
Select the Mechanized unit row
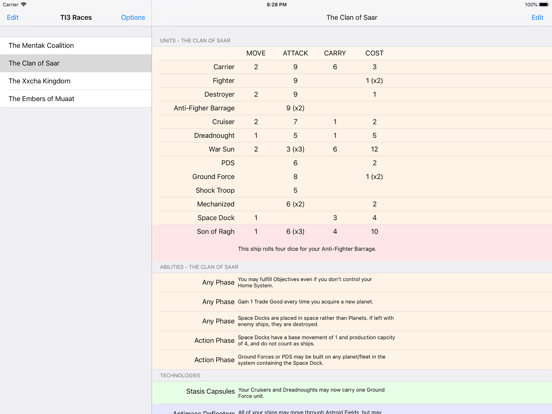click(352, 204)
